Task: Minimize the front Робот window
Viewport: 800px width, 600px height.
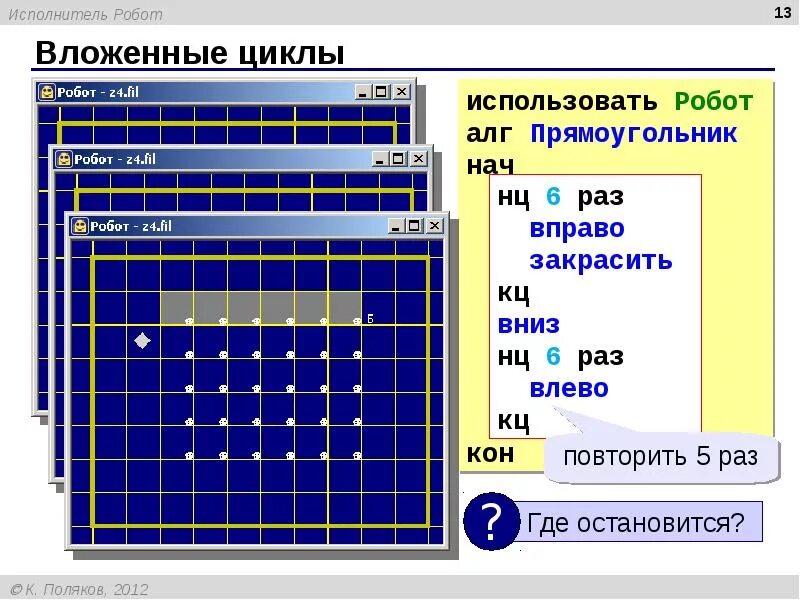Action: click(395, 226)
